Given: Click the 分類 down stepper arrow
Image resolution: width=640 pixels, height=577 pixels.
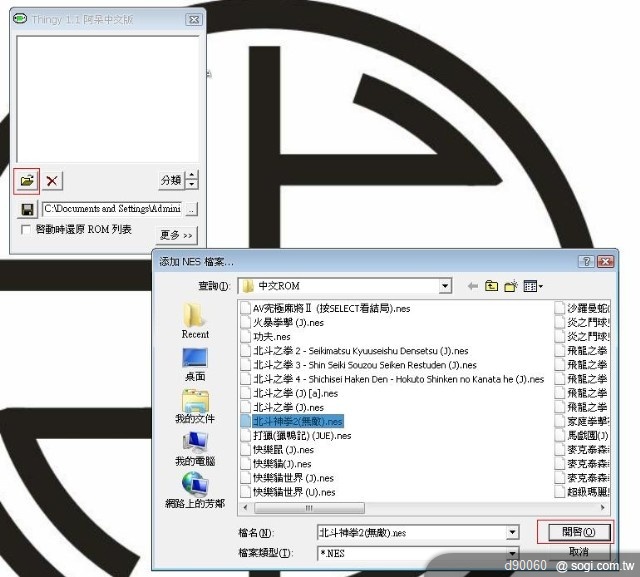Looking at the screenshot, I should [x=192, y=184].
